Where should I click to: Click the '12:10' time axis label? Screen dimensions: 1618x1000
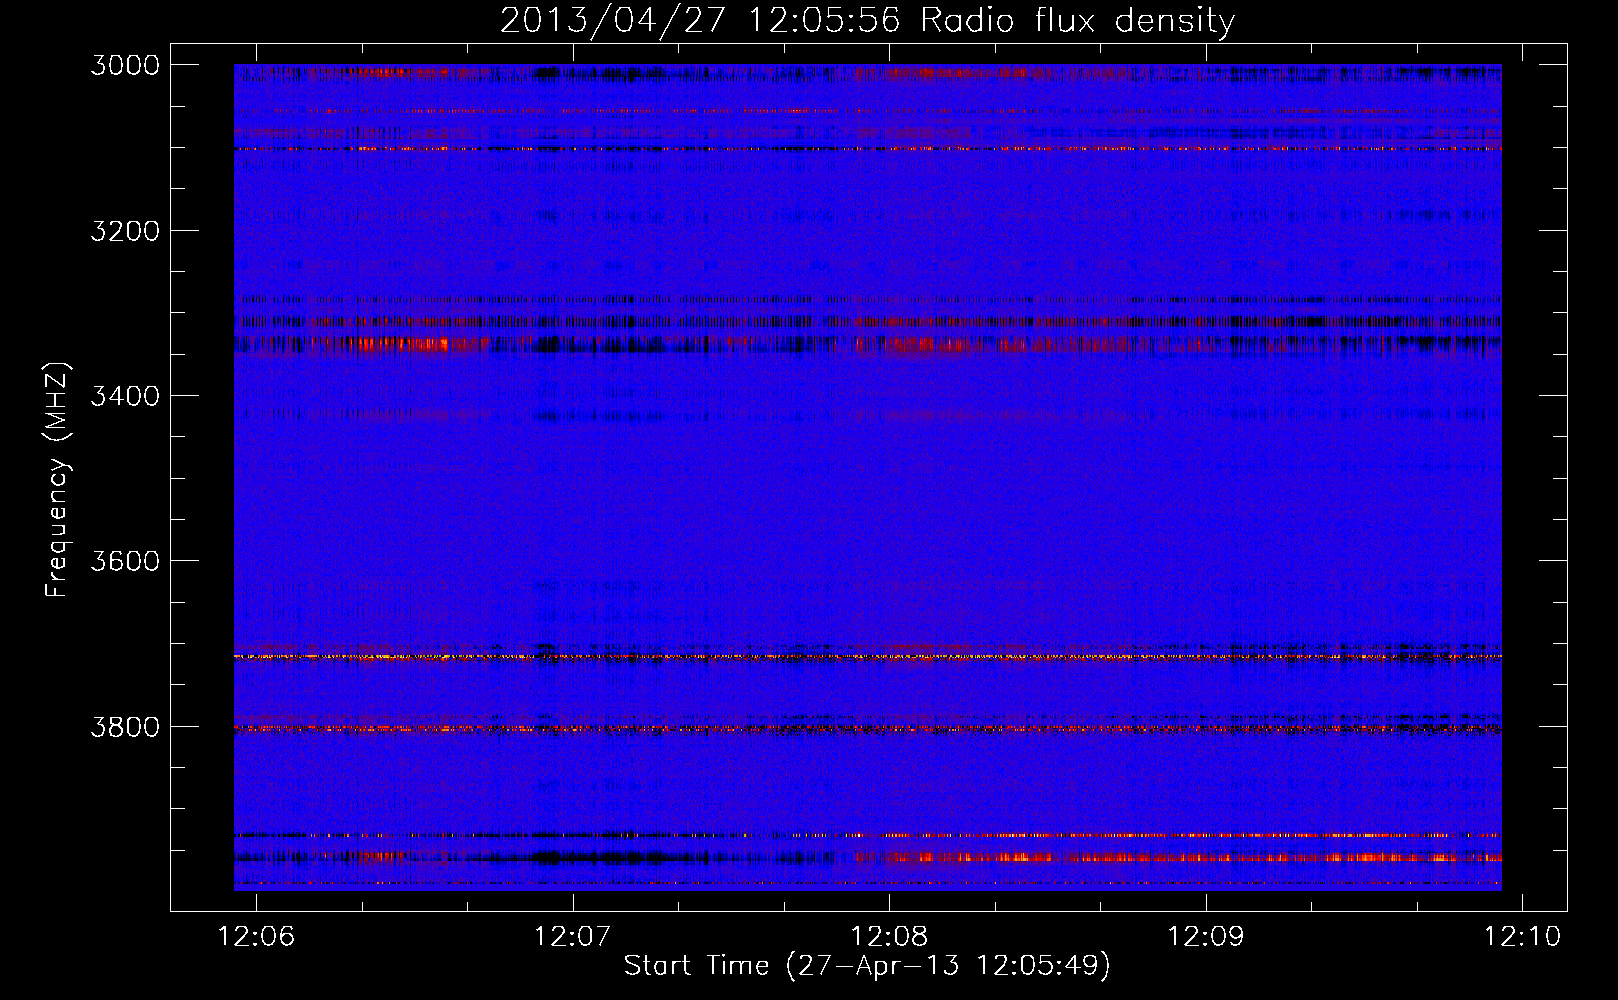coord(1522,937)
